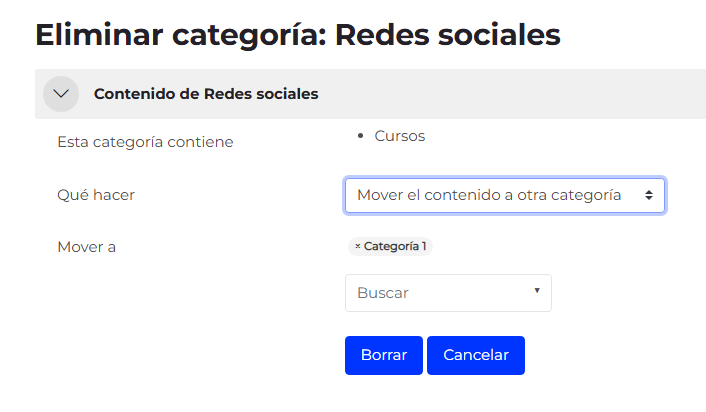Click the bullet point beside Cursos
706x412 pixels.
click(x=359, y=136)
